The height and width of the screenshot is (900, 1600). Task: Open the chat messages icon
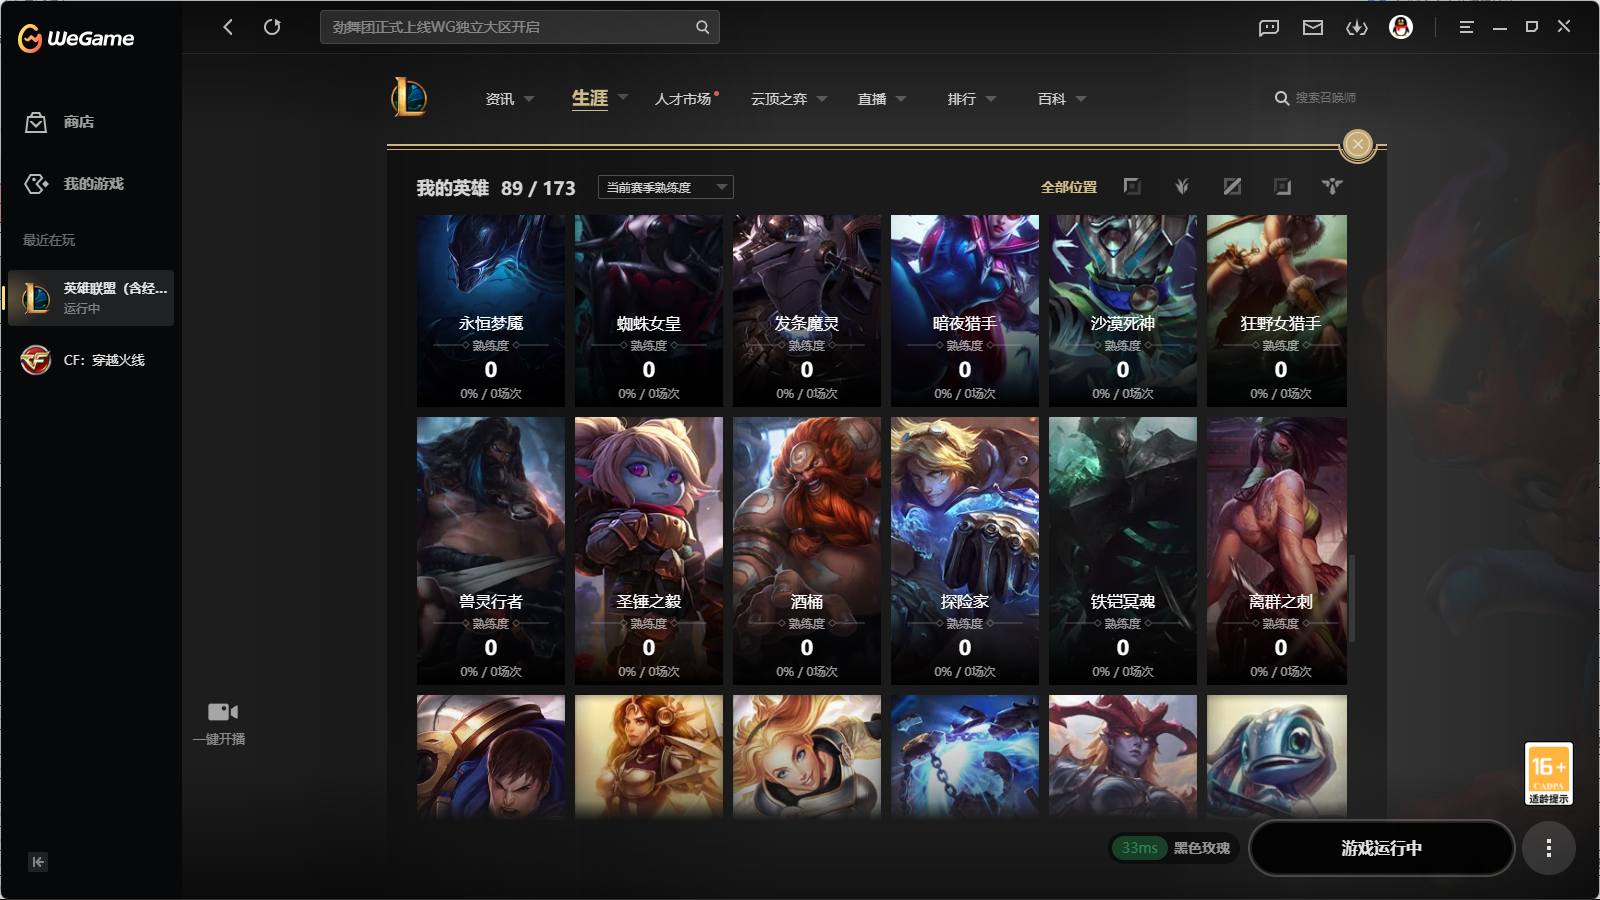1269,28
